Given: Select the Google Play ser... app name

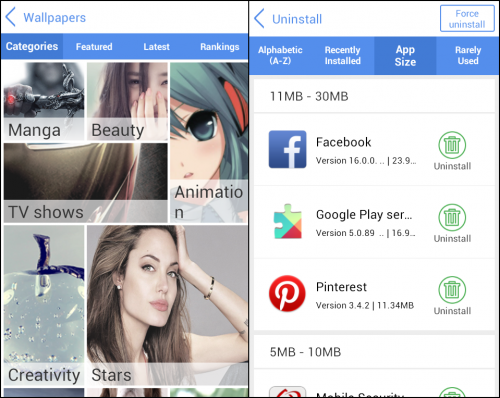Looking at the screenshot, I should click(x=364, y=215).
